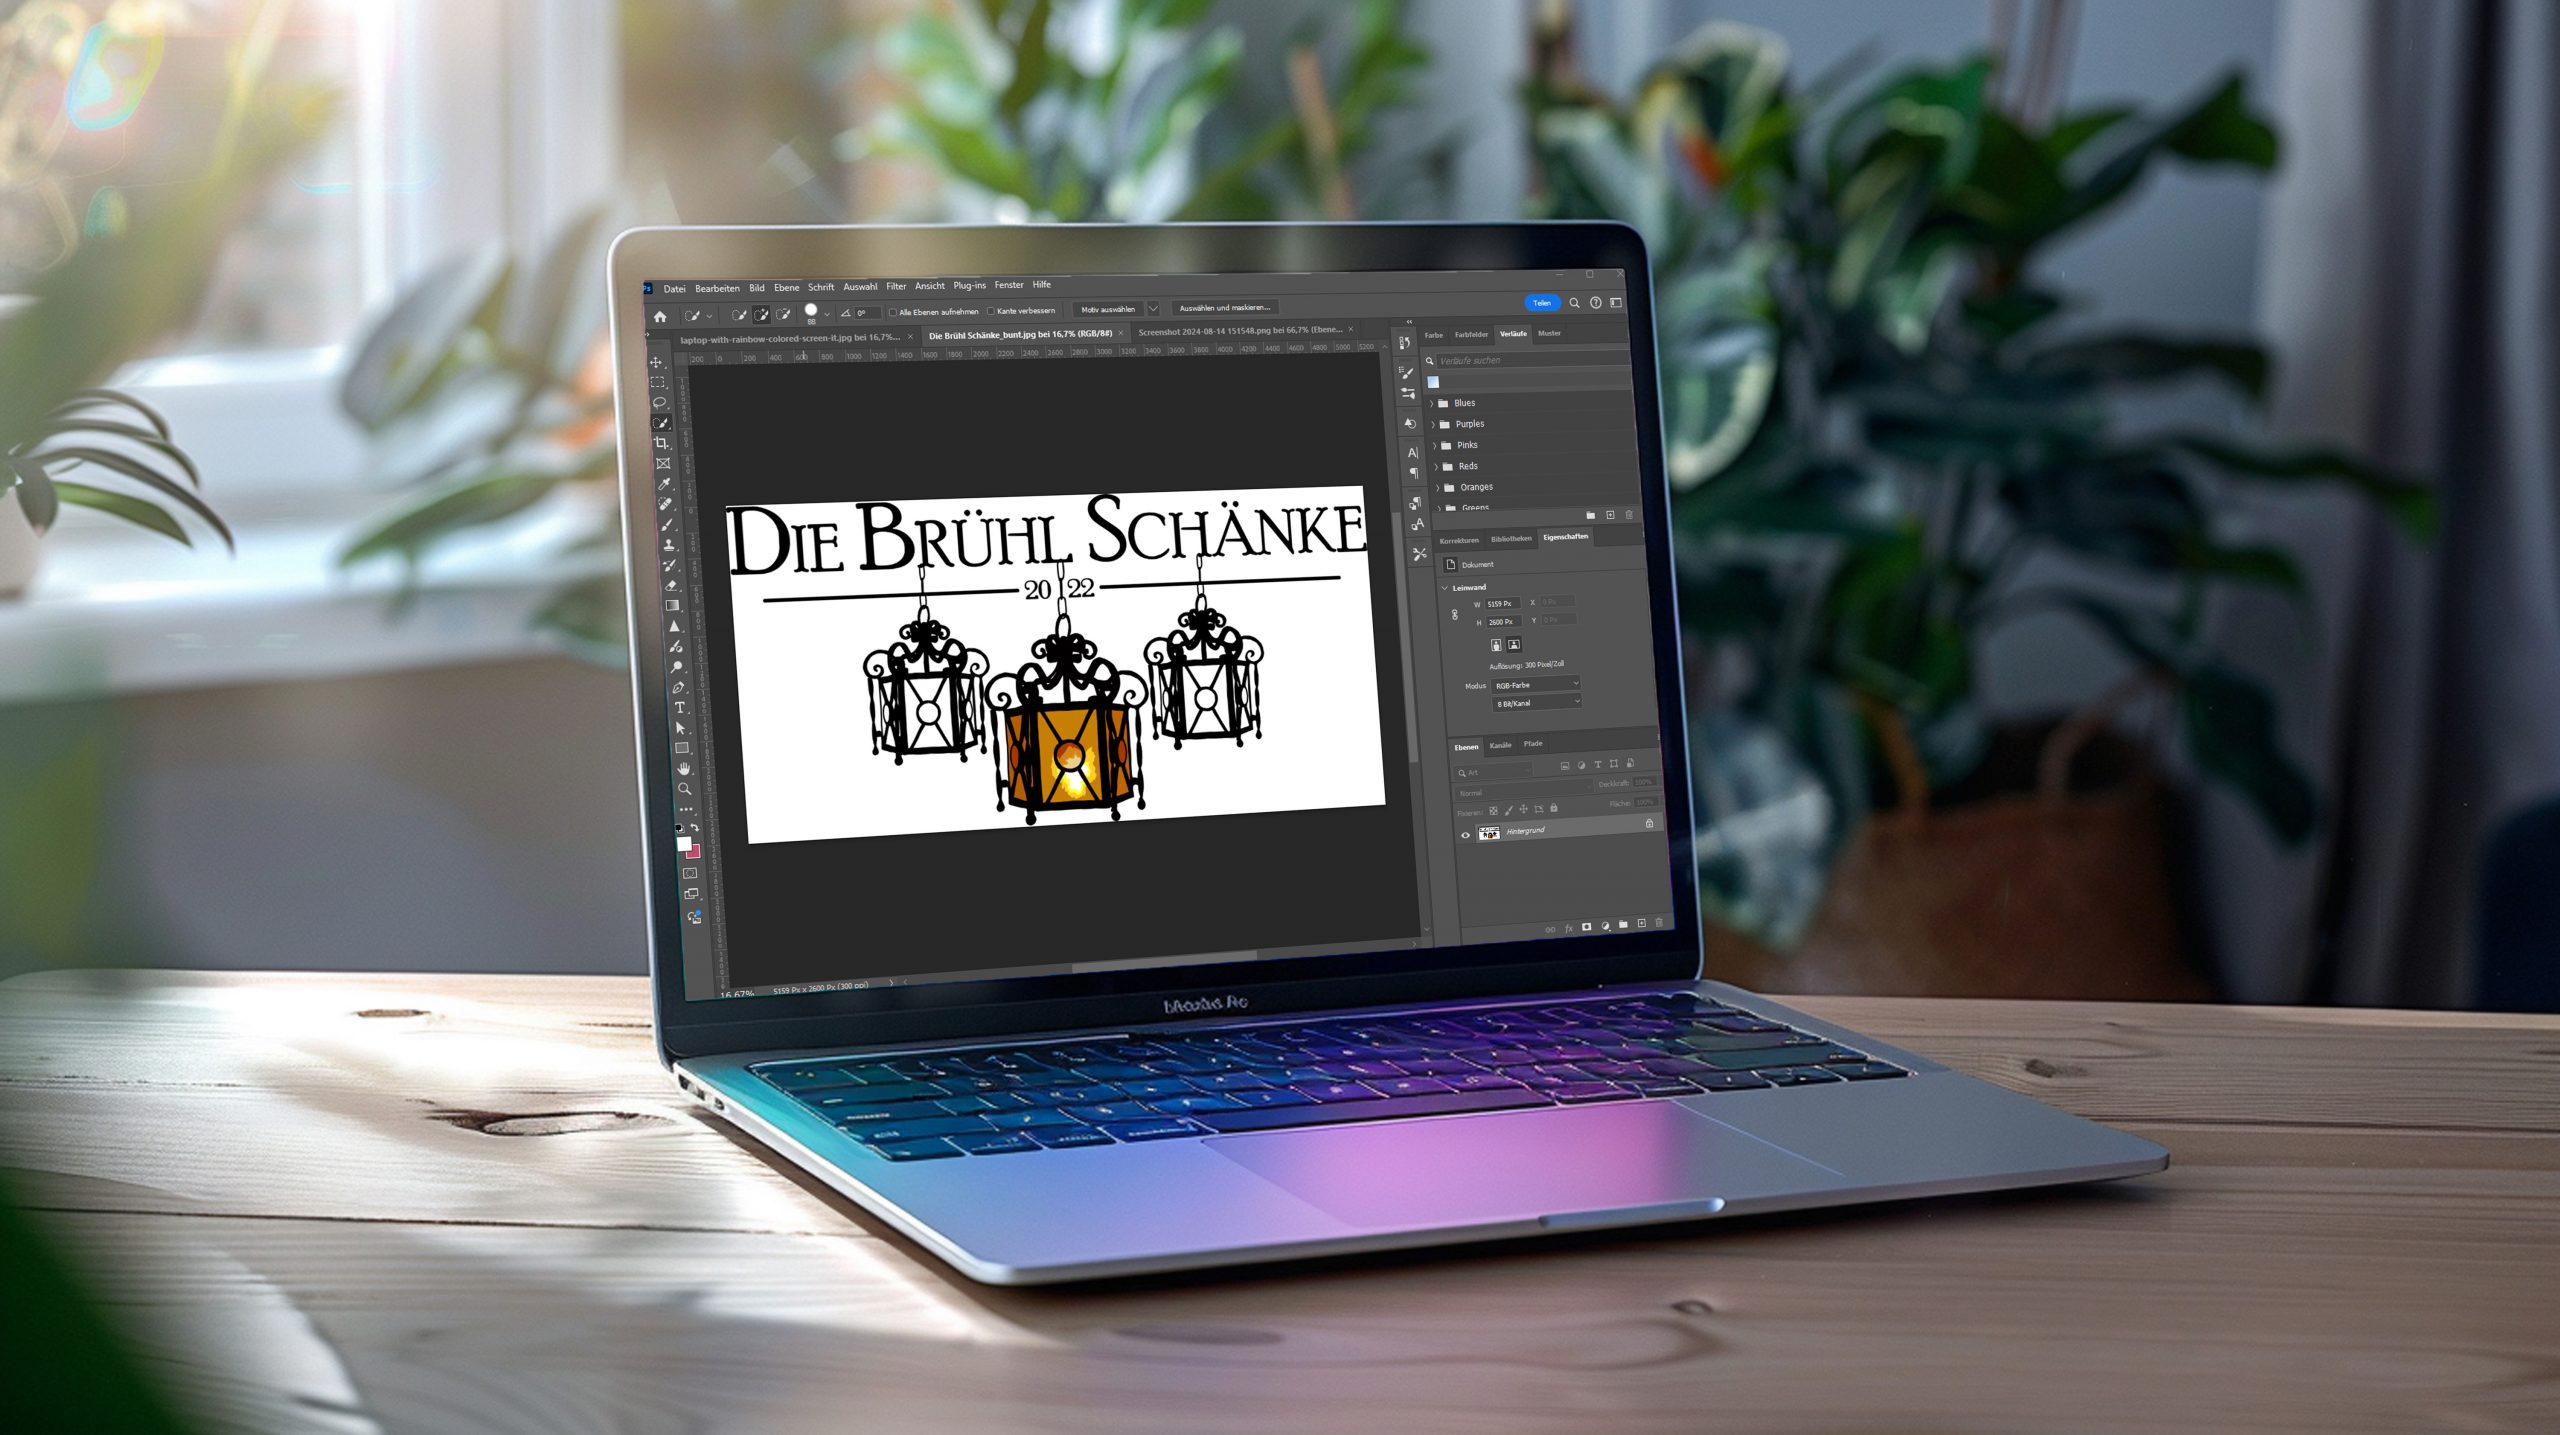The width and height of the screenshot is (2560, 1435).
Task: Enable 'Alle Ebenen aufnehmen' checkbox
Action: pyautogui.click(x=893, y=312)
